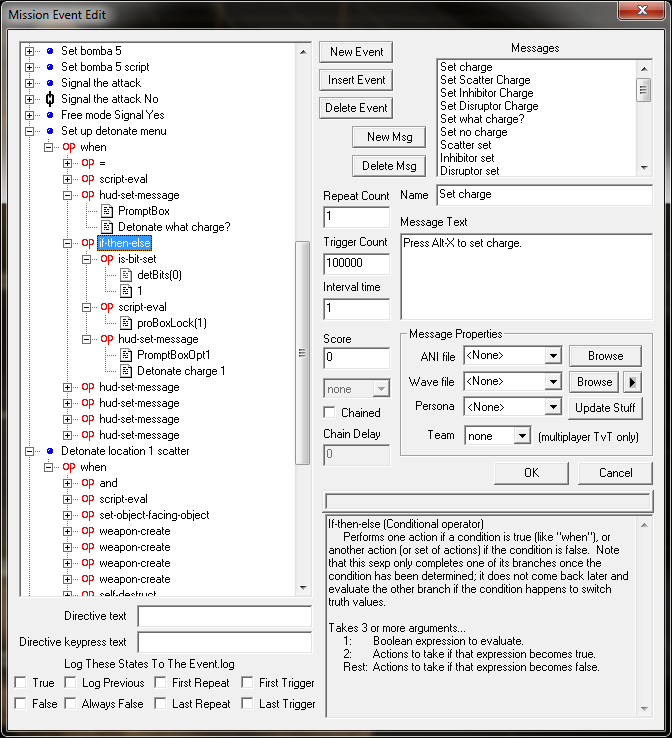
Task: Click the Message Text field
Action: (526, 277)
